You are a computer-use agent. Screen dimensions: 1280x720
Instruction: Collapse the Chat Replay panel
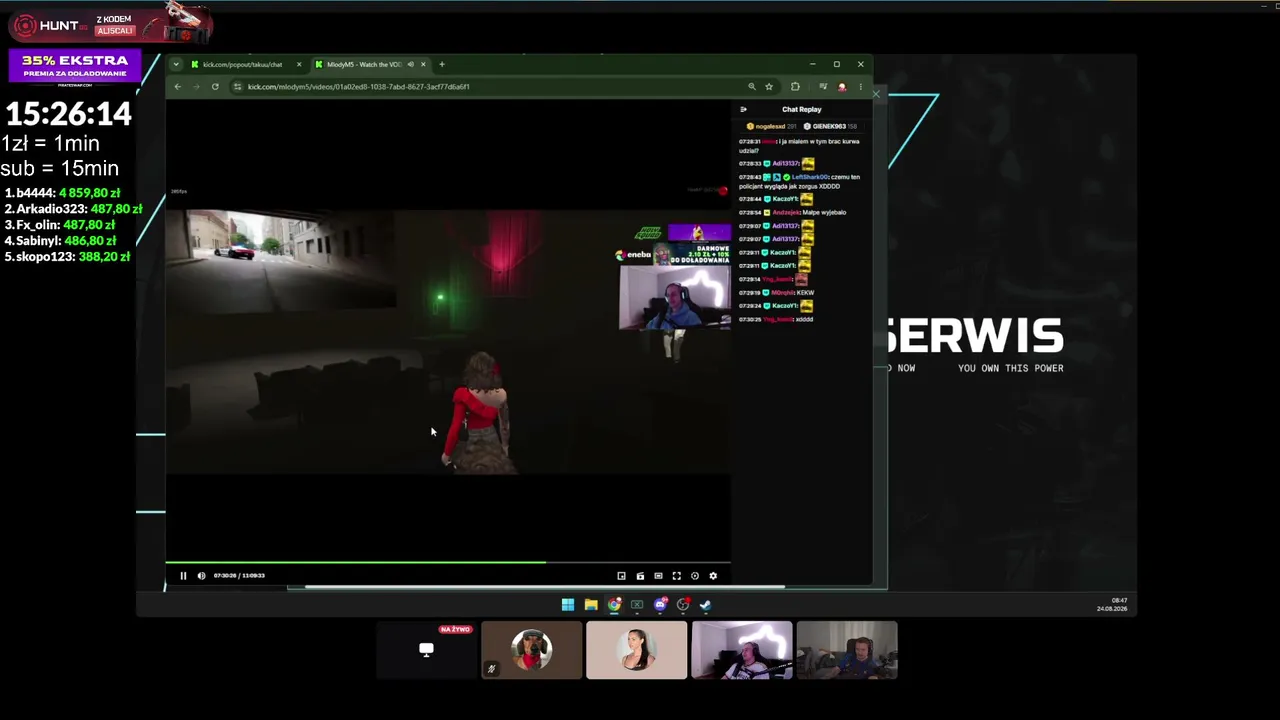(x=743, y=109)
